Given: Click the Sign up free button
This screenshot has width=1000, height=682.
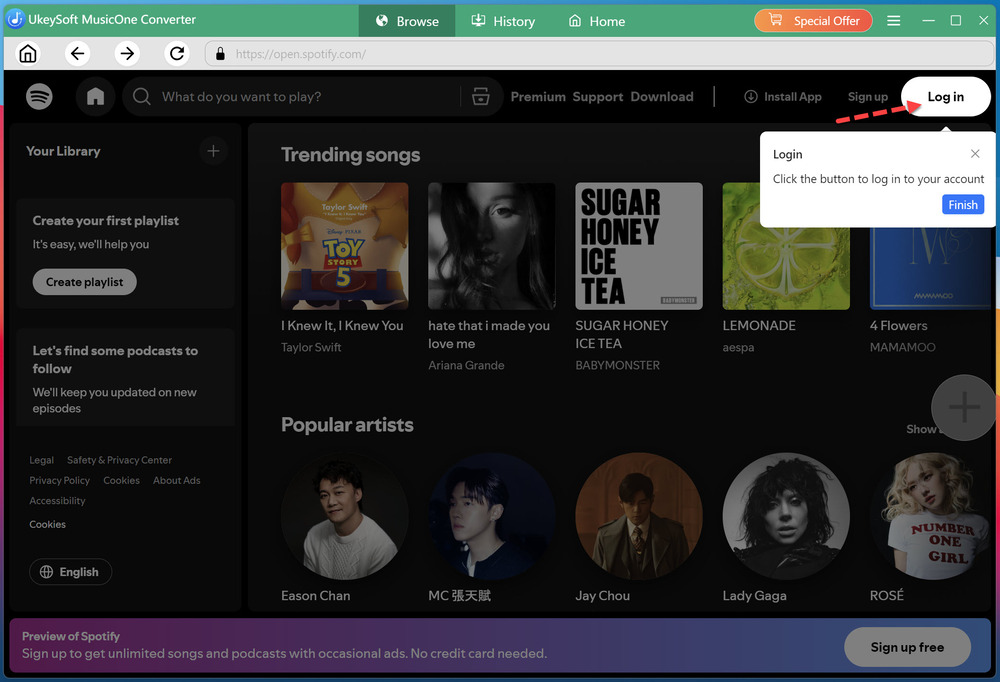Looking at the screenshot, I should click(907, 647).
